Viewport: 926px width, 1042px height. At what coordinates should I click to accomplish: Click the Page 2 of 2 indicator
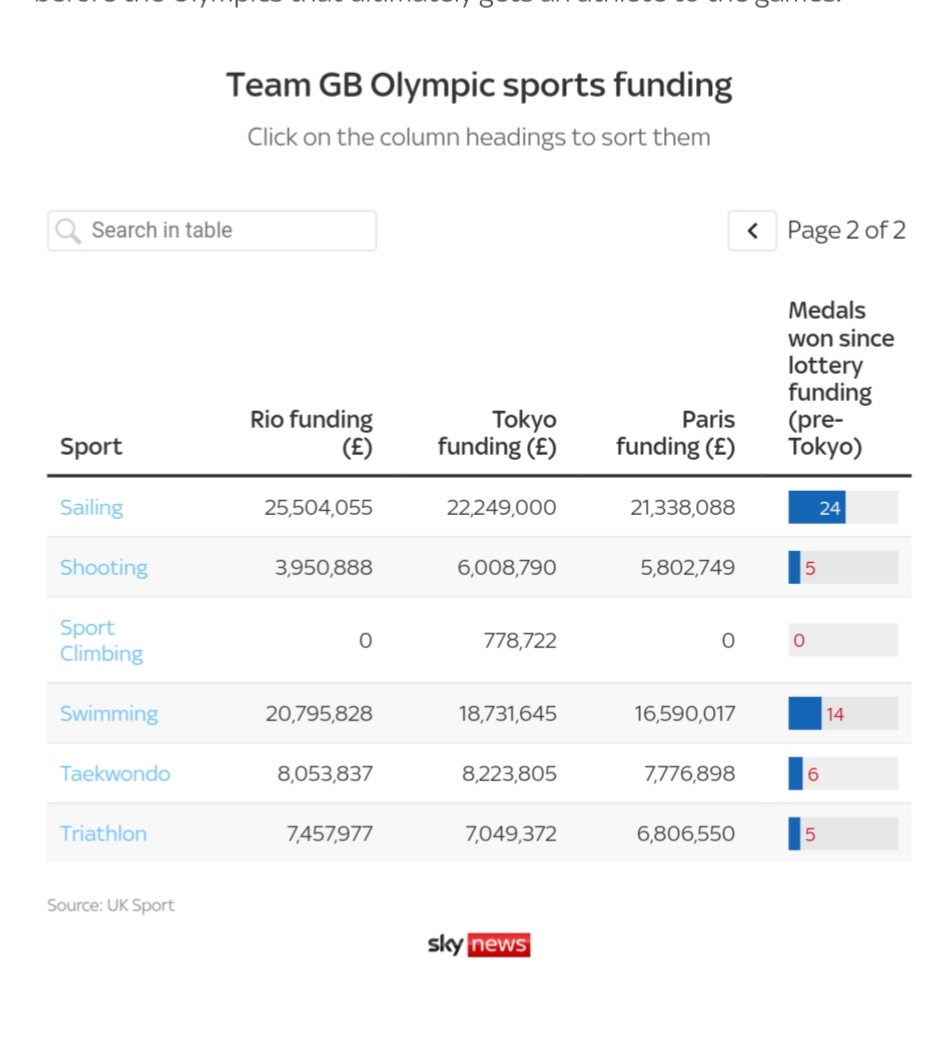click(846, 231)
